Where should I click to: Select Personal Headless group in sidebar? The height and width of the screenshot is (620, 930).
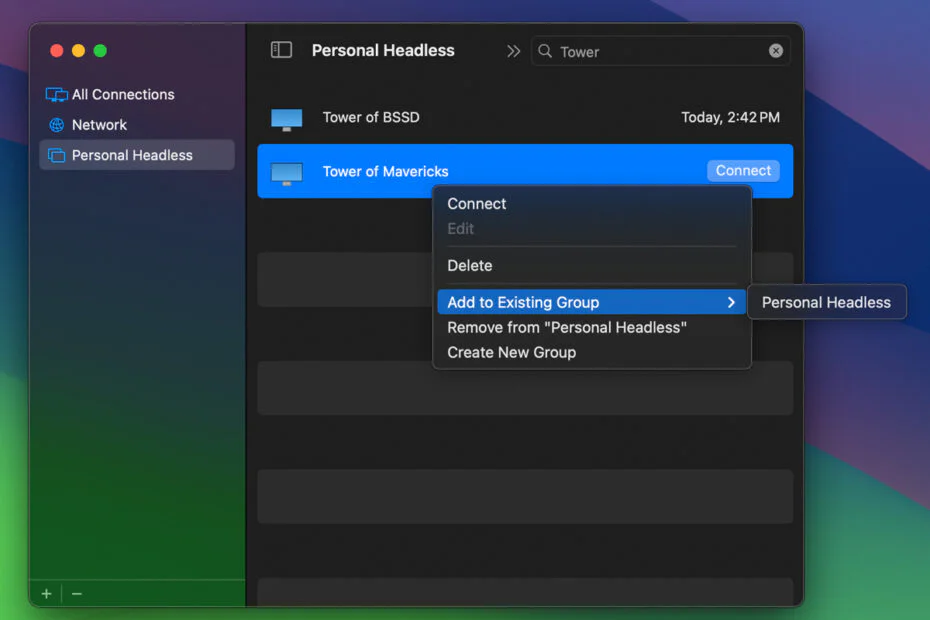point(137,155)
